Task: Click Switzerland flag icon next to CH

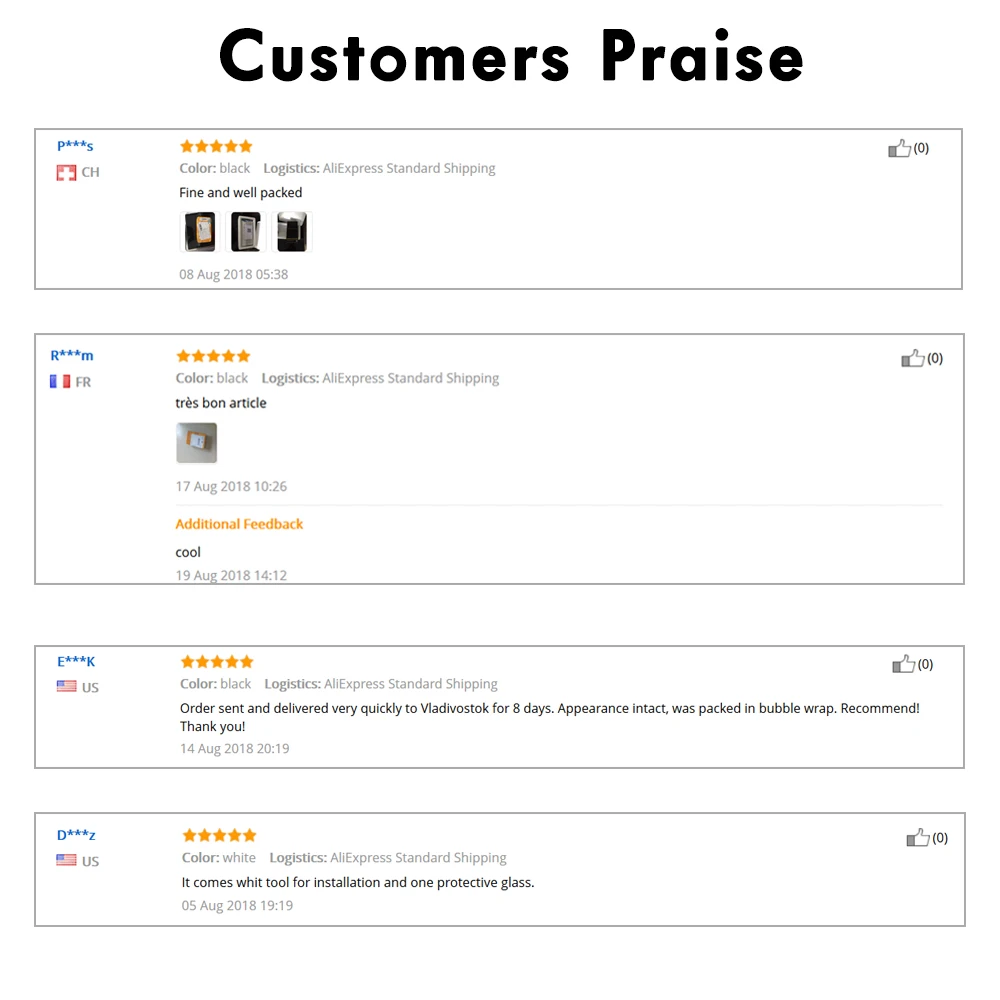Action: tap(66, 173)
